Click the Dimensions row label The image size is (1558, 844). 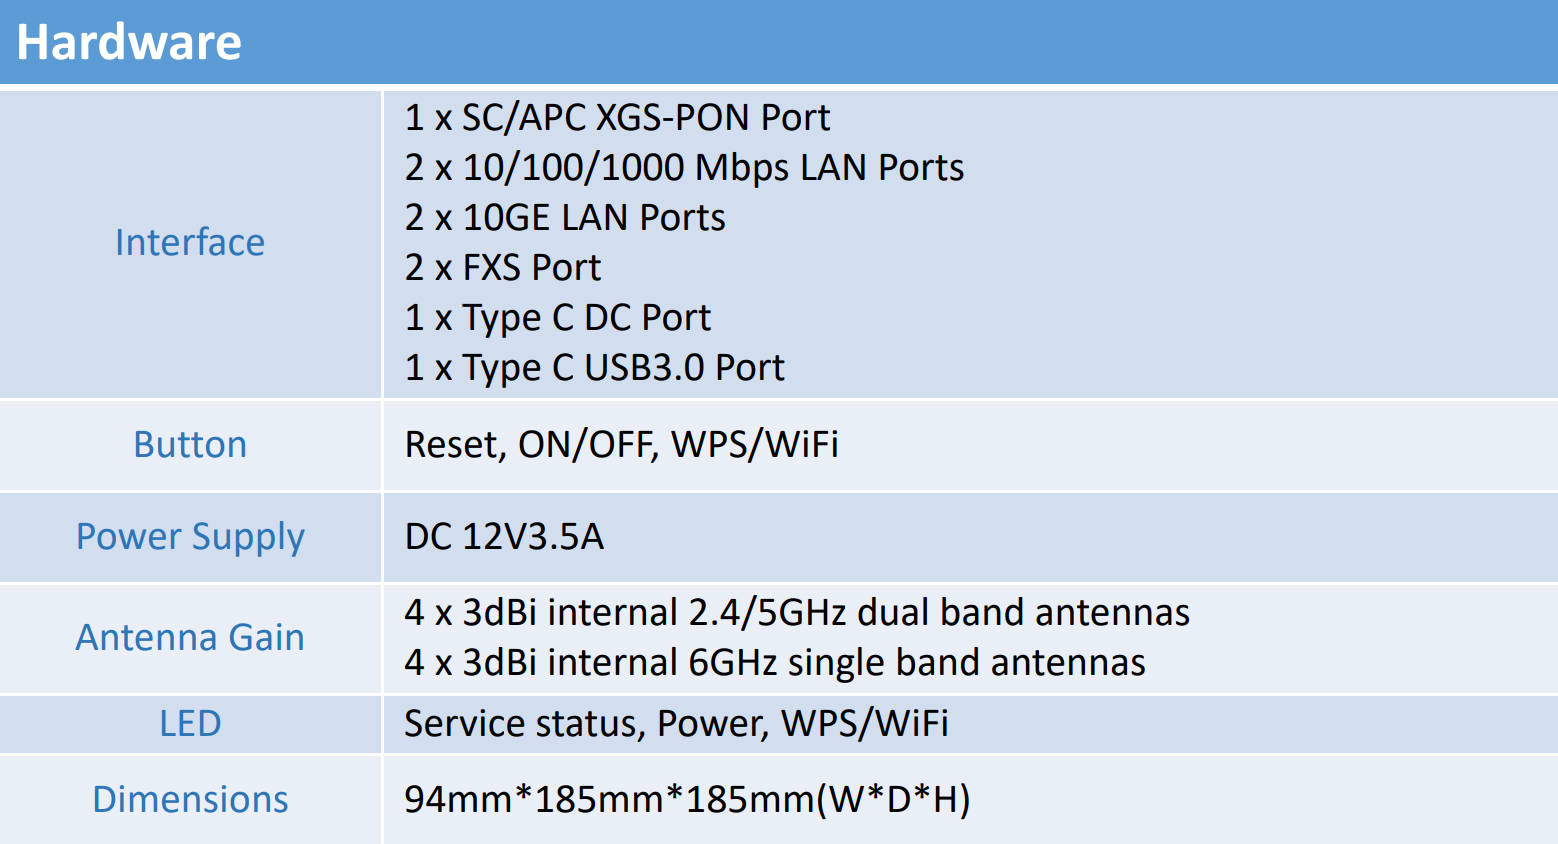click(190, 800)
